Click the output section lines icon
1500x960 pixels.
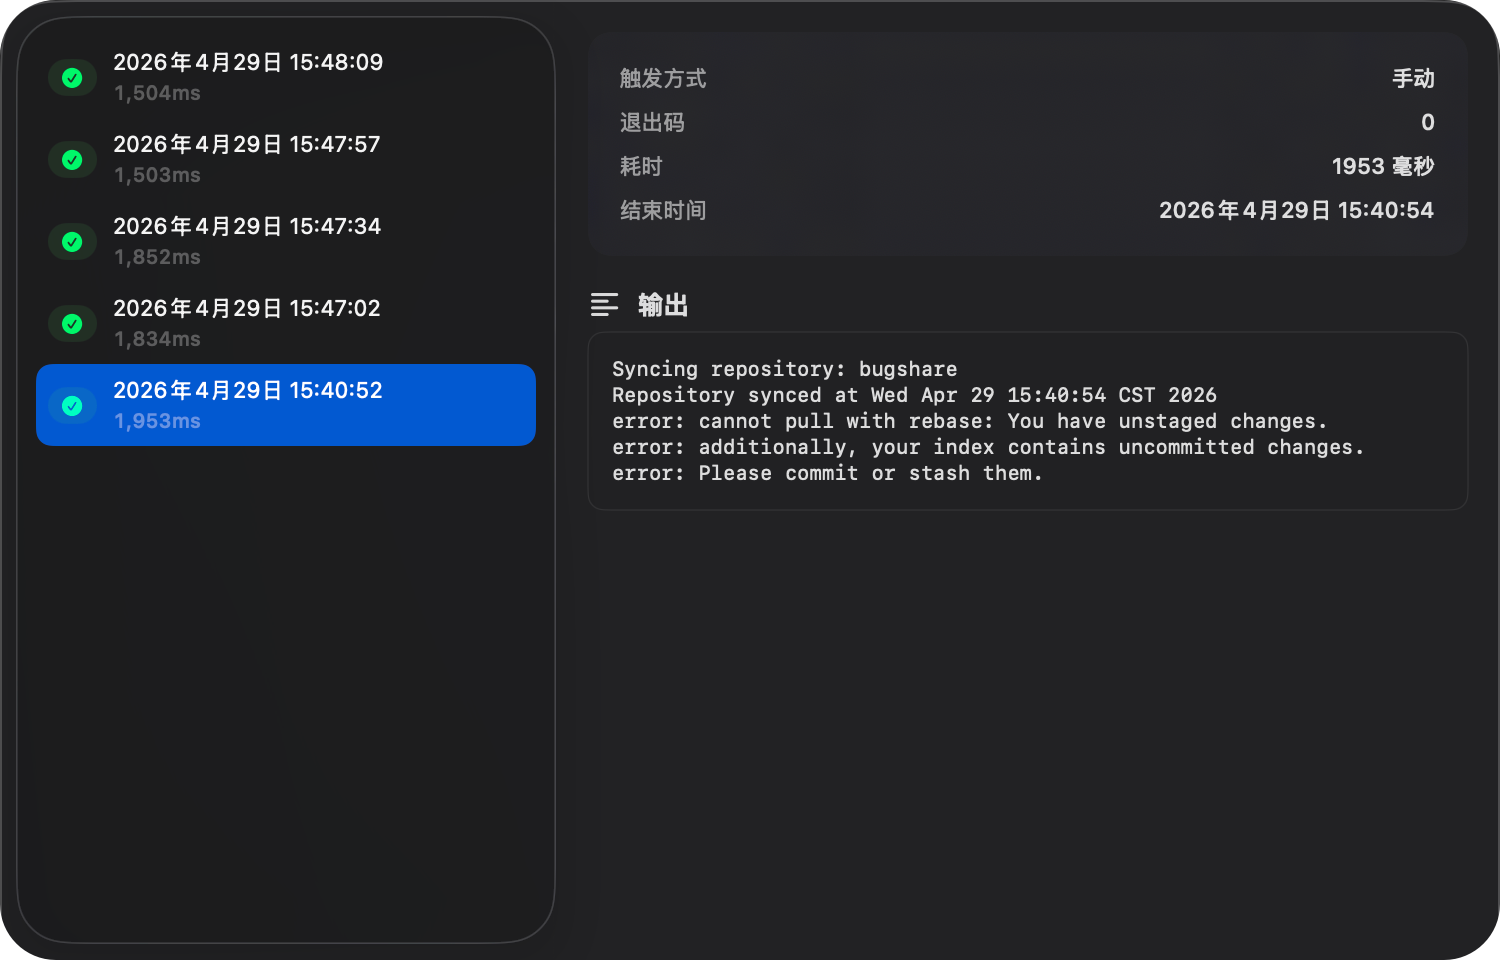tap(604, 305)
